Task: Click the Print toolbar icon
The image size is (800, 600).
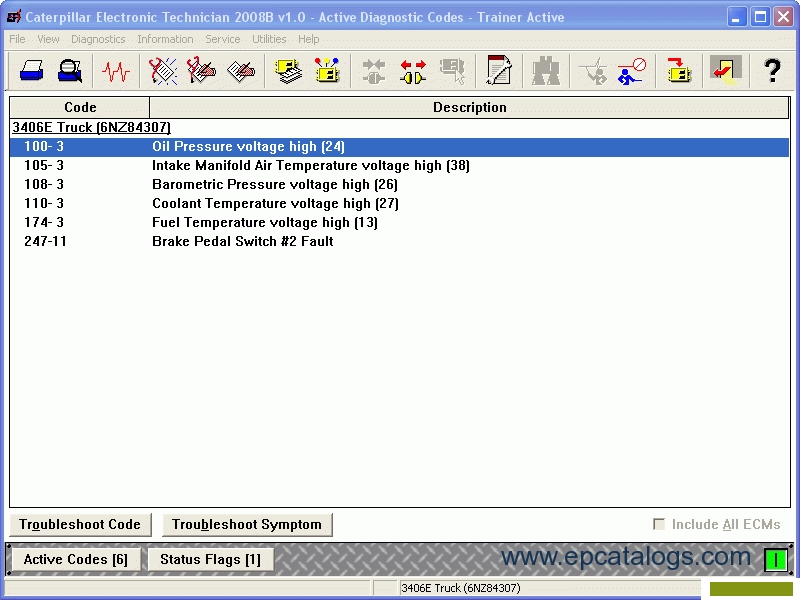Action: 31,71
